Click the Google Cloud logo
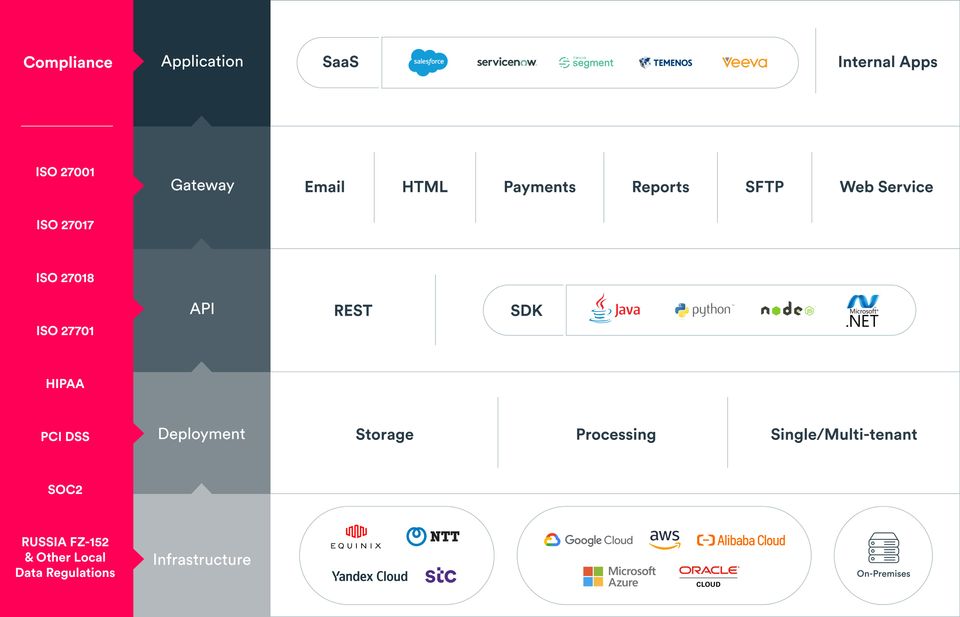This screenshot has width=960, height=617. coord(588,540)
